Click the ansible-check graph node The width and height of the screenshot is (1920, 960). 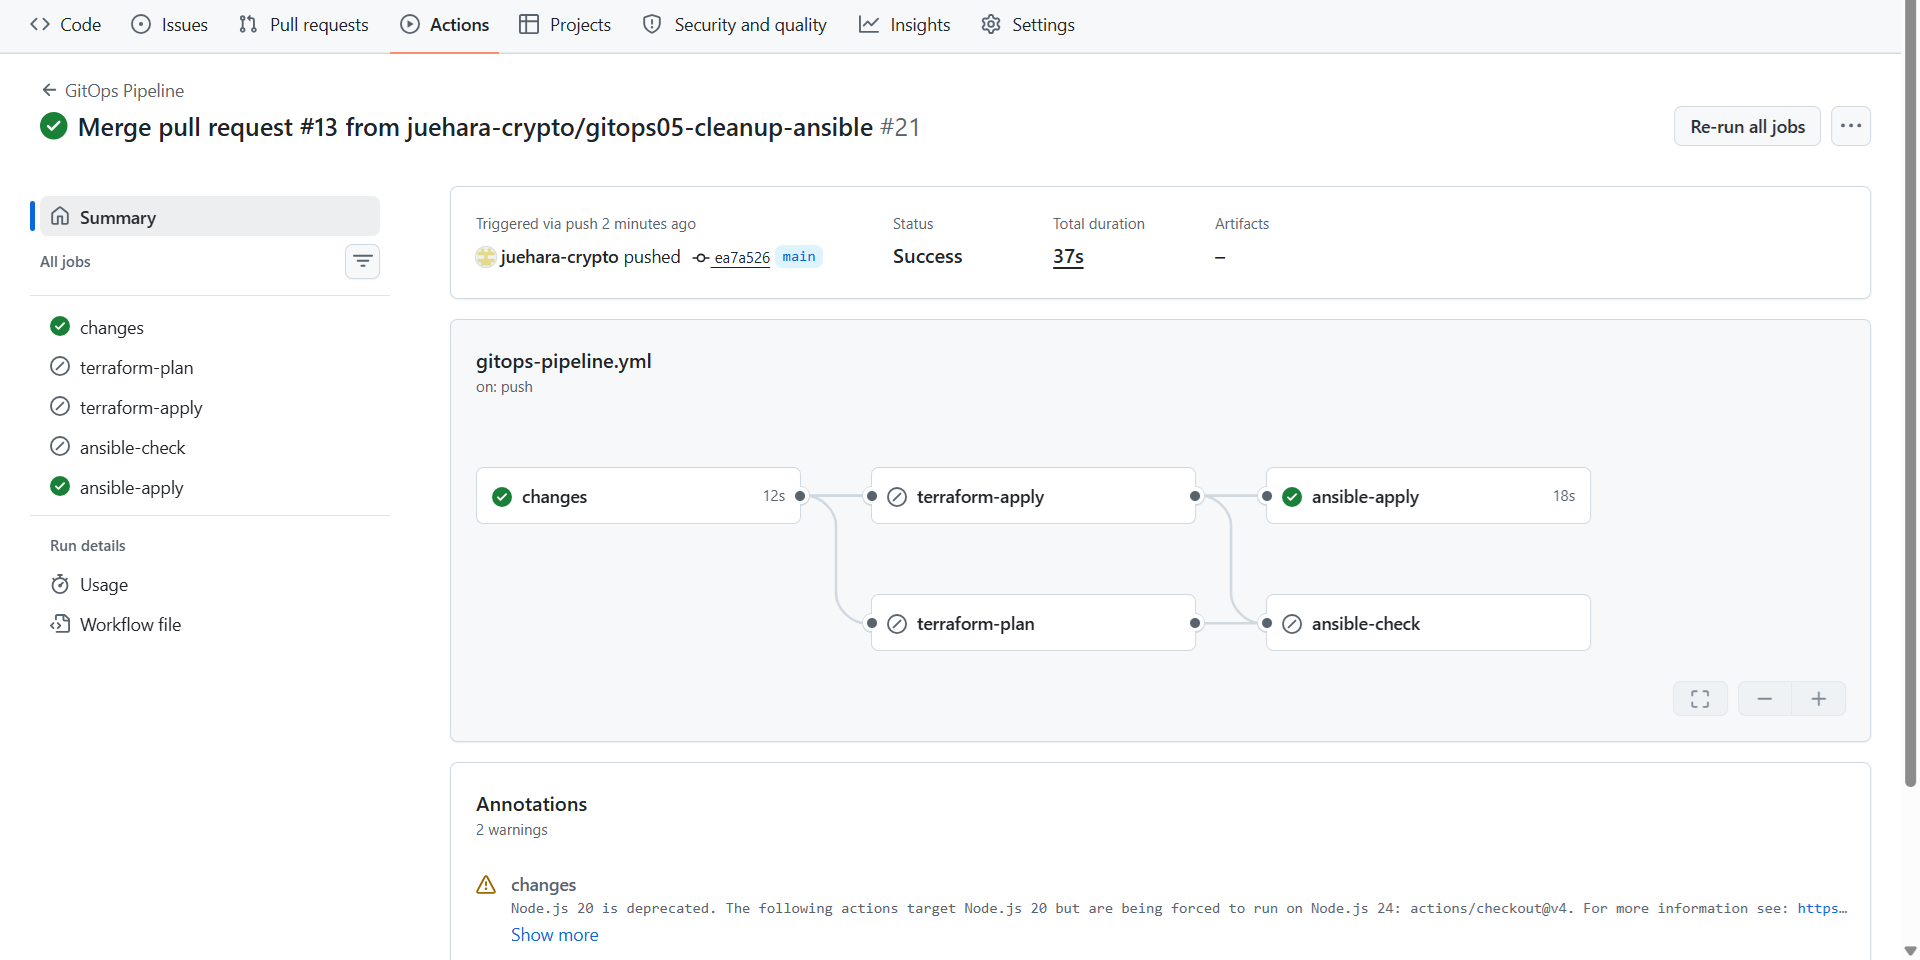(1428, 623)
